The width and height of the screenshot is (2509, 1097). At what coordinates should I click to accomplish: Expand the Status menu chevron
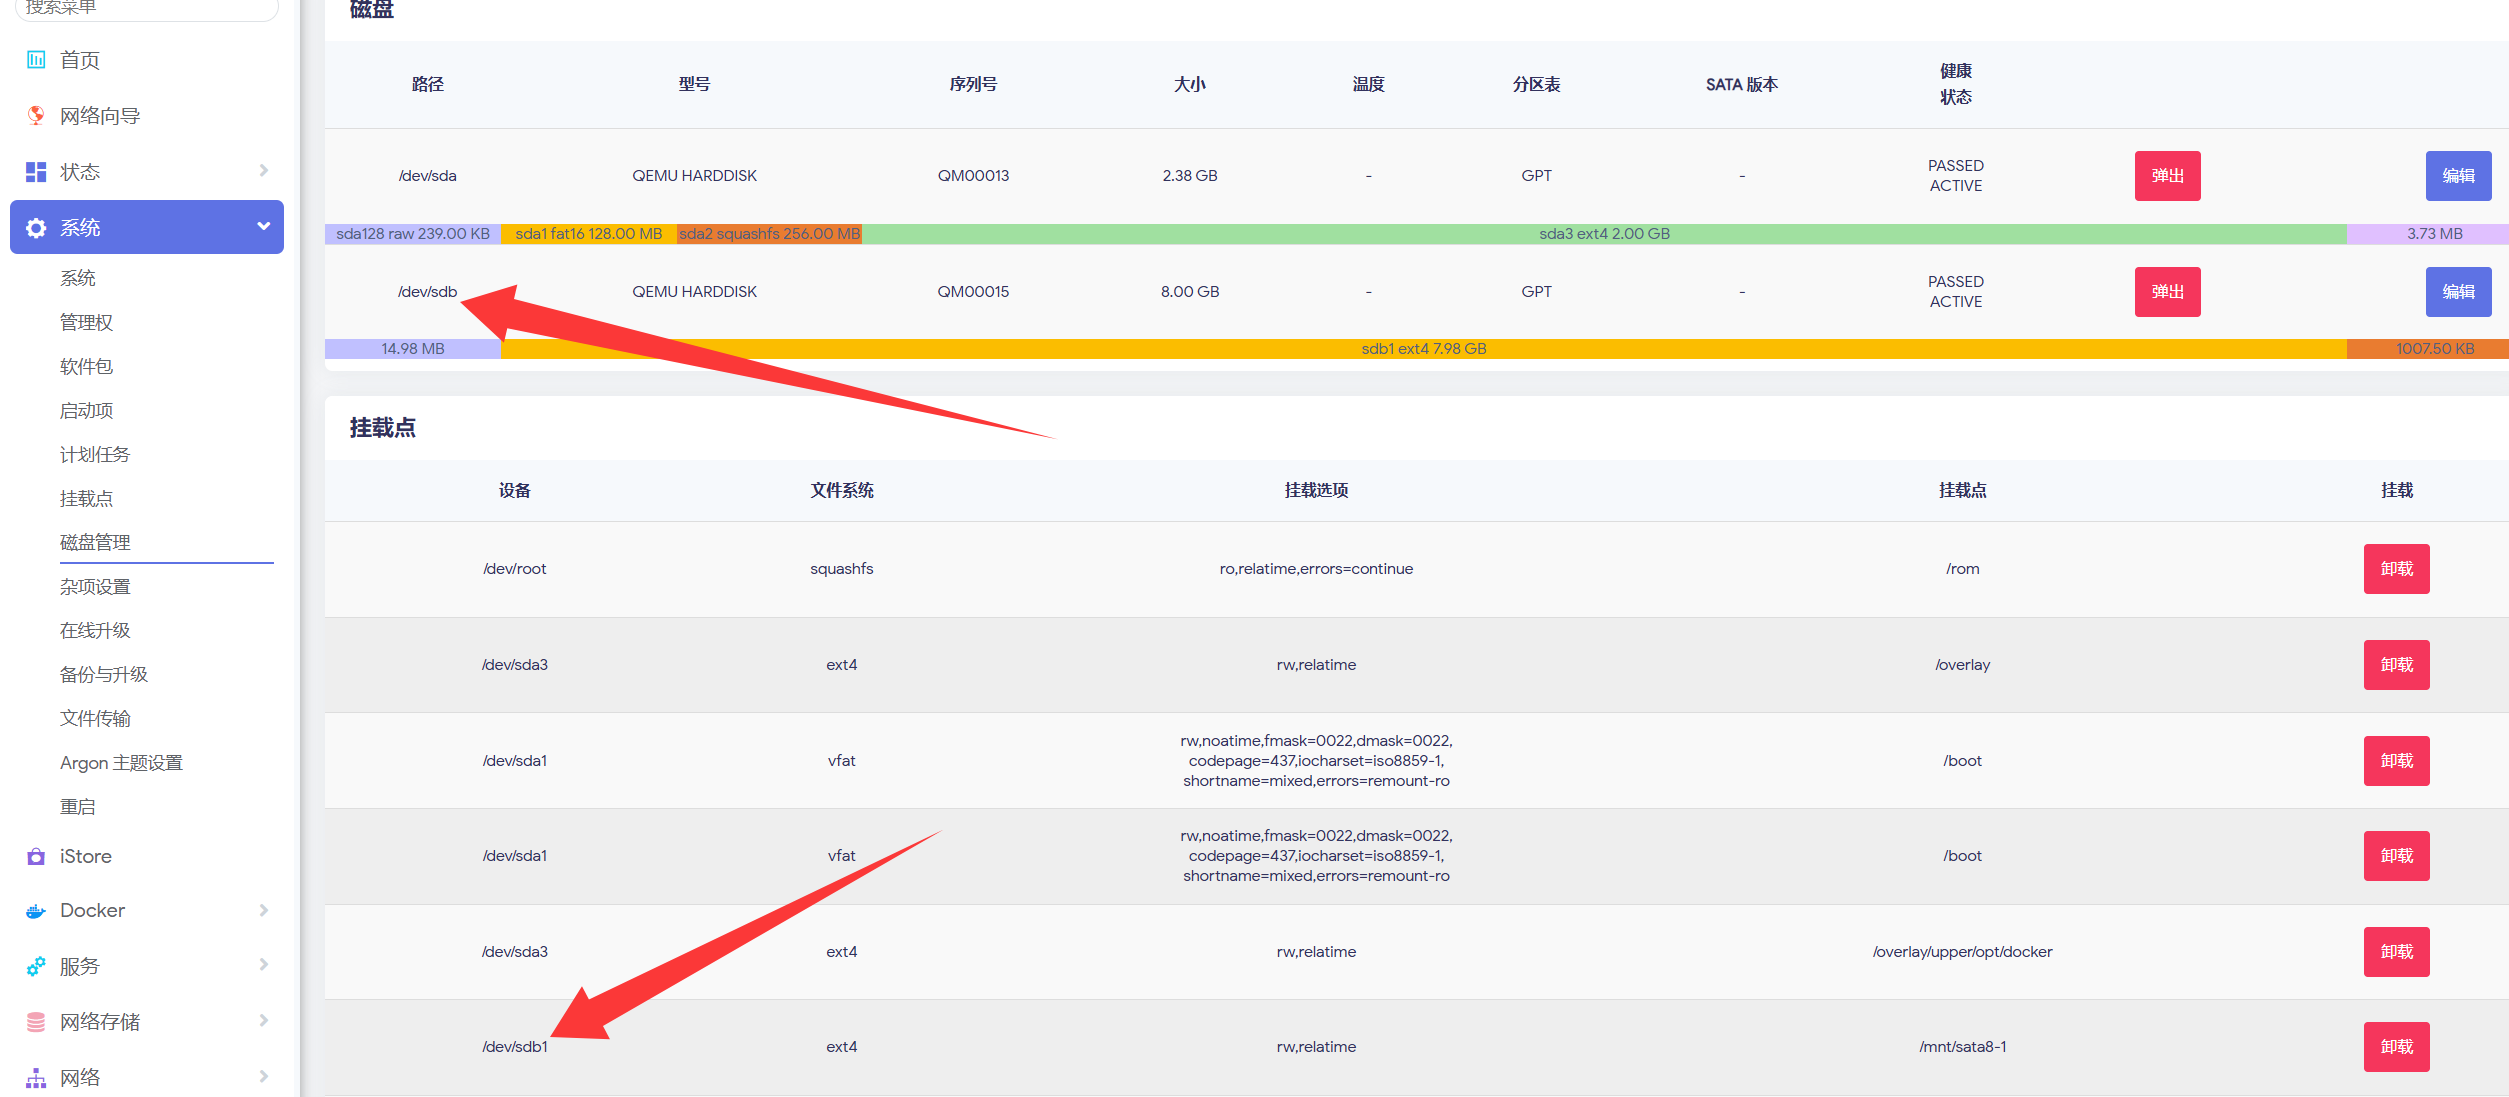[264, 171]
